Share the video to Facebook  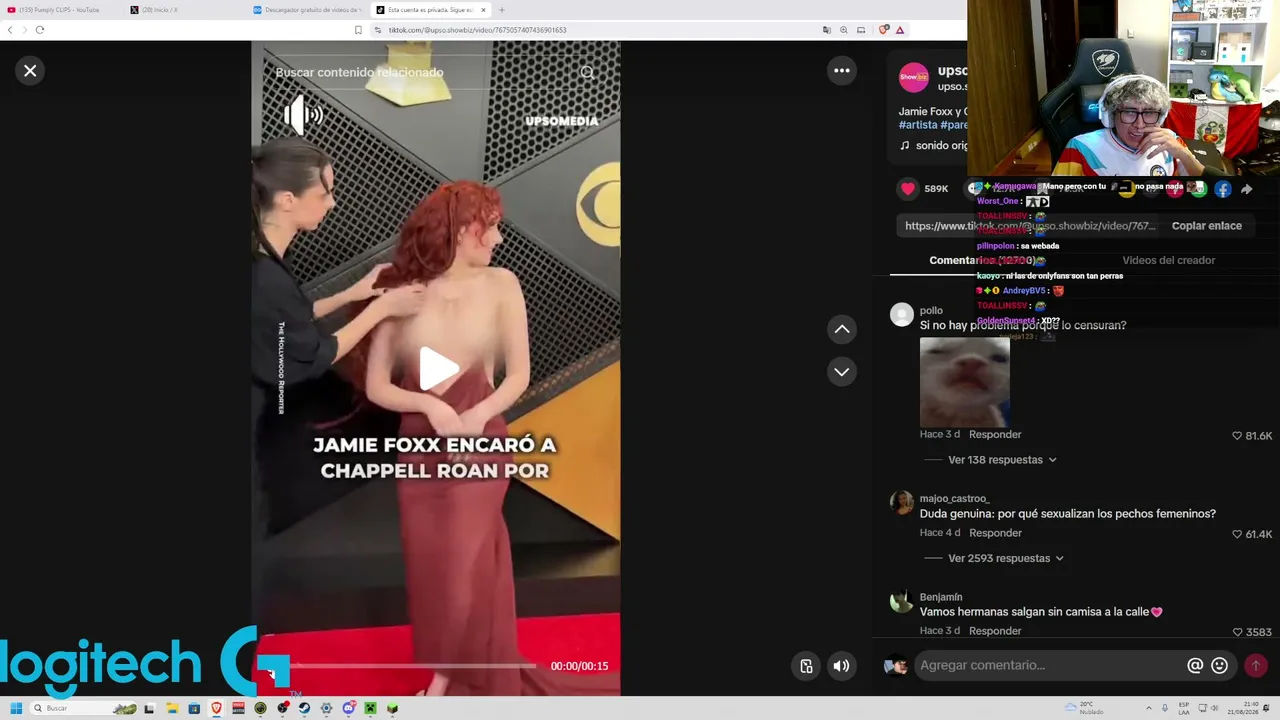pyautogui.click(x=1222, y=189)
